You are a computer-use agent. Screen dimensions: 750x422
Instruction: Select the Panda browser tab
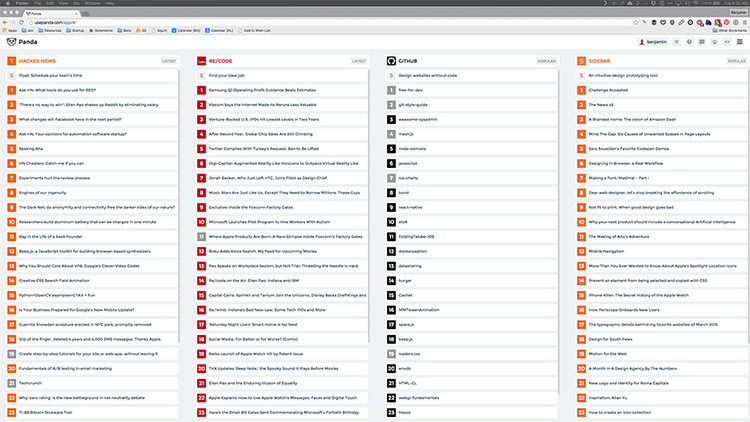51,13
